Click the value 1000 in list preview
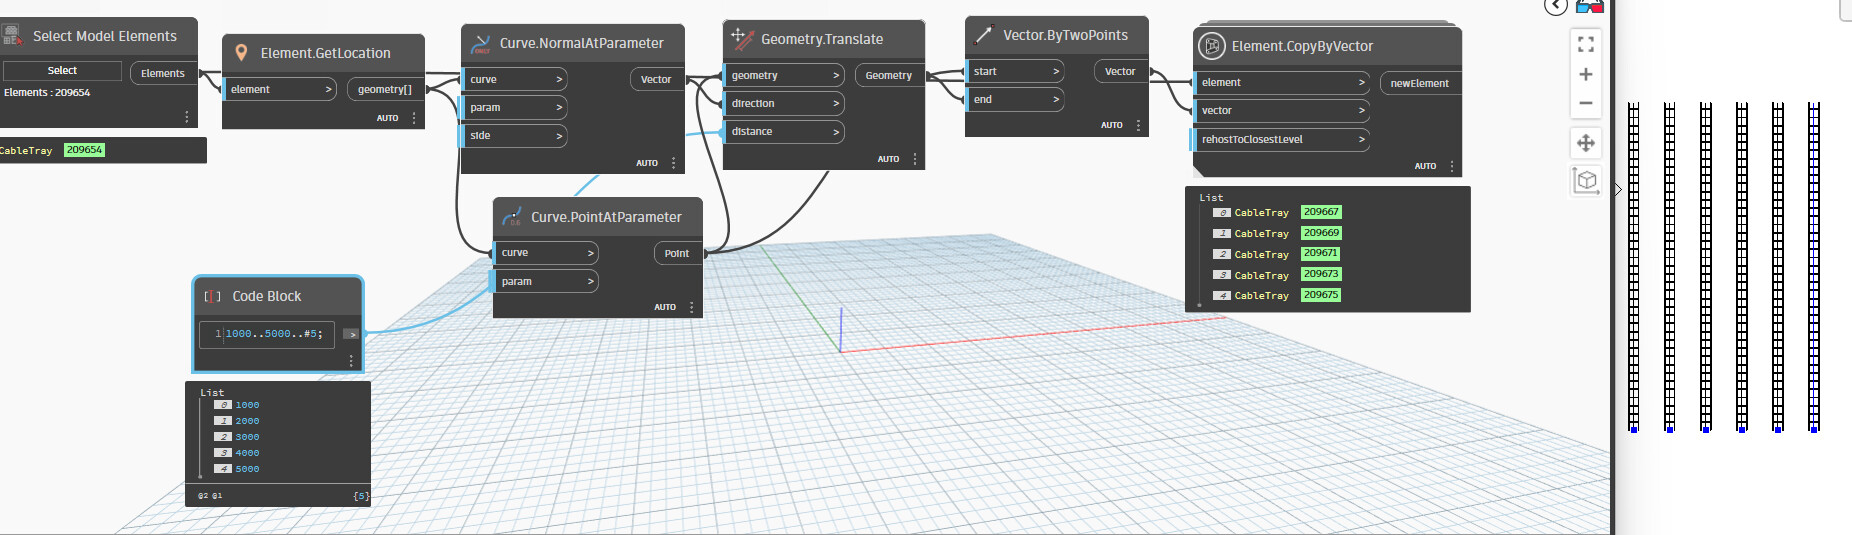 247,405
